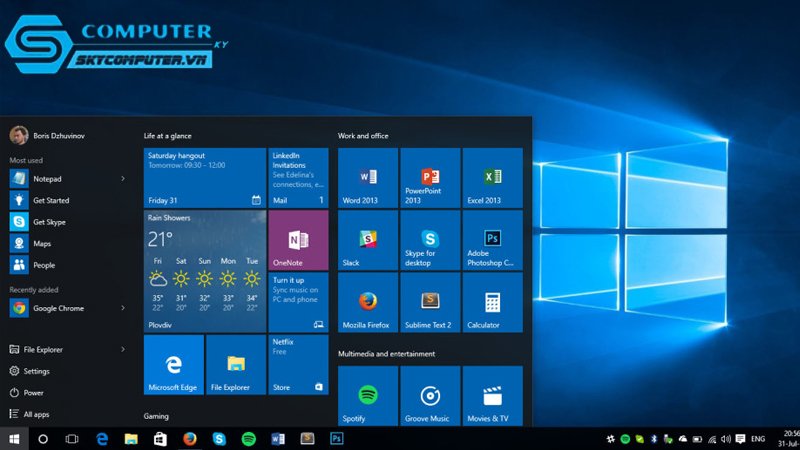The height and width of the screenshot is (450, 800).
Task: Open the Calculator tile
Action: 492,303
